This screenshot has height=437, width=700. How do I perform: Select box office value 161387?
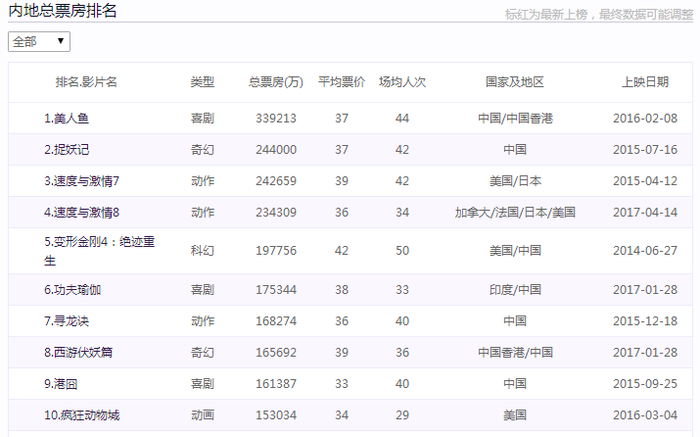(276, 383)
